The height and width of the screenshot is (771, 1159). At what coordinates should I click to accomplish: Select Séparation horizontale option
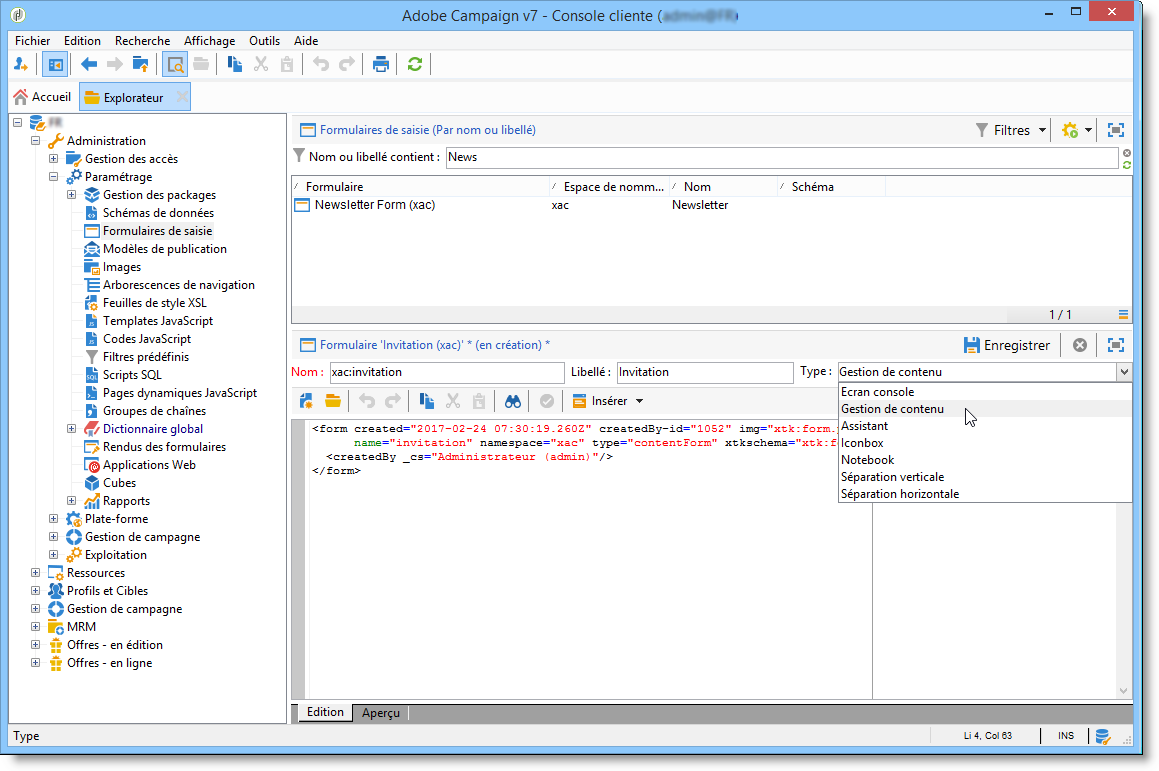985,494
